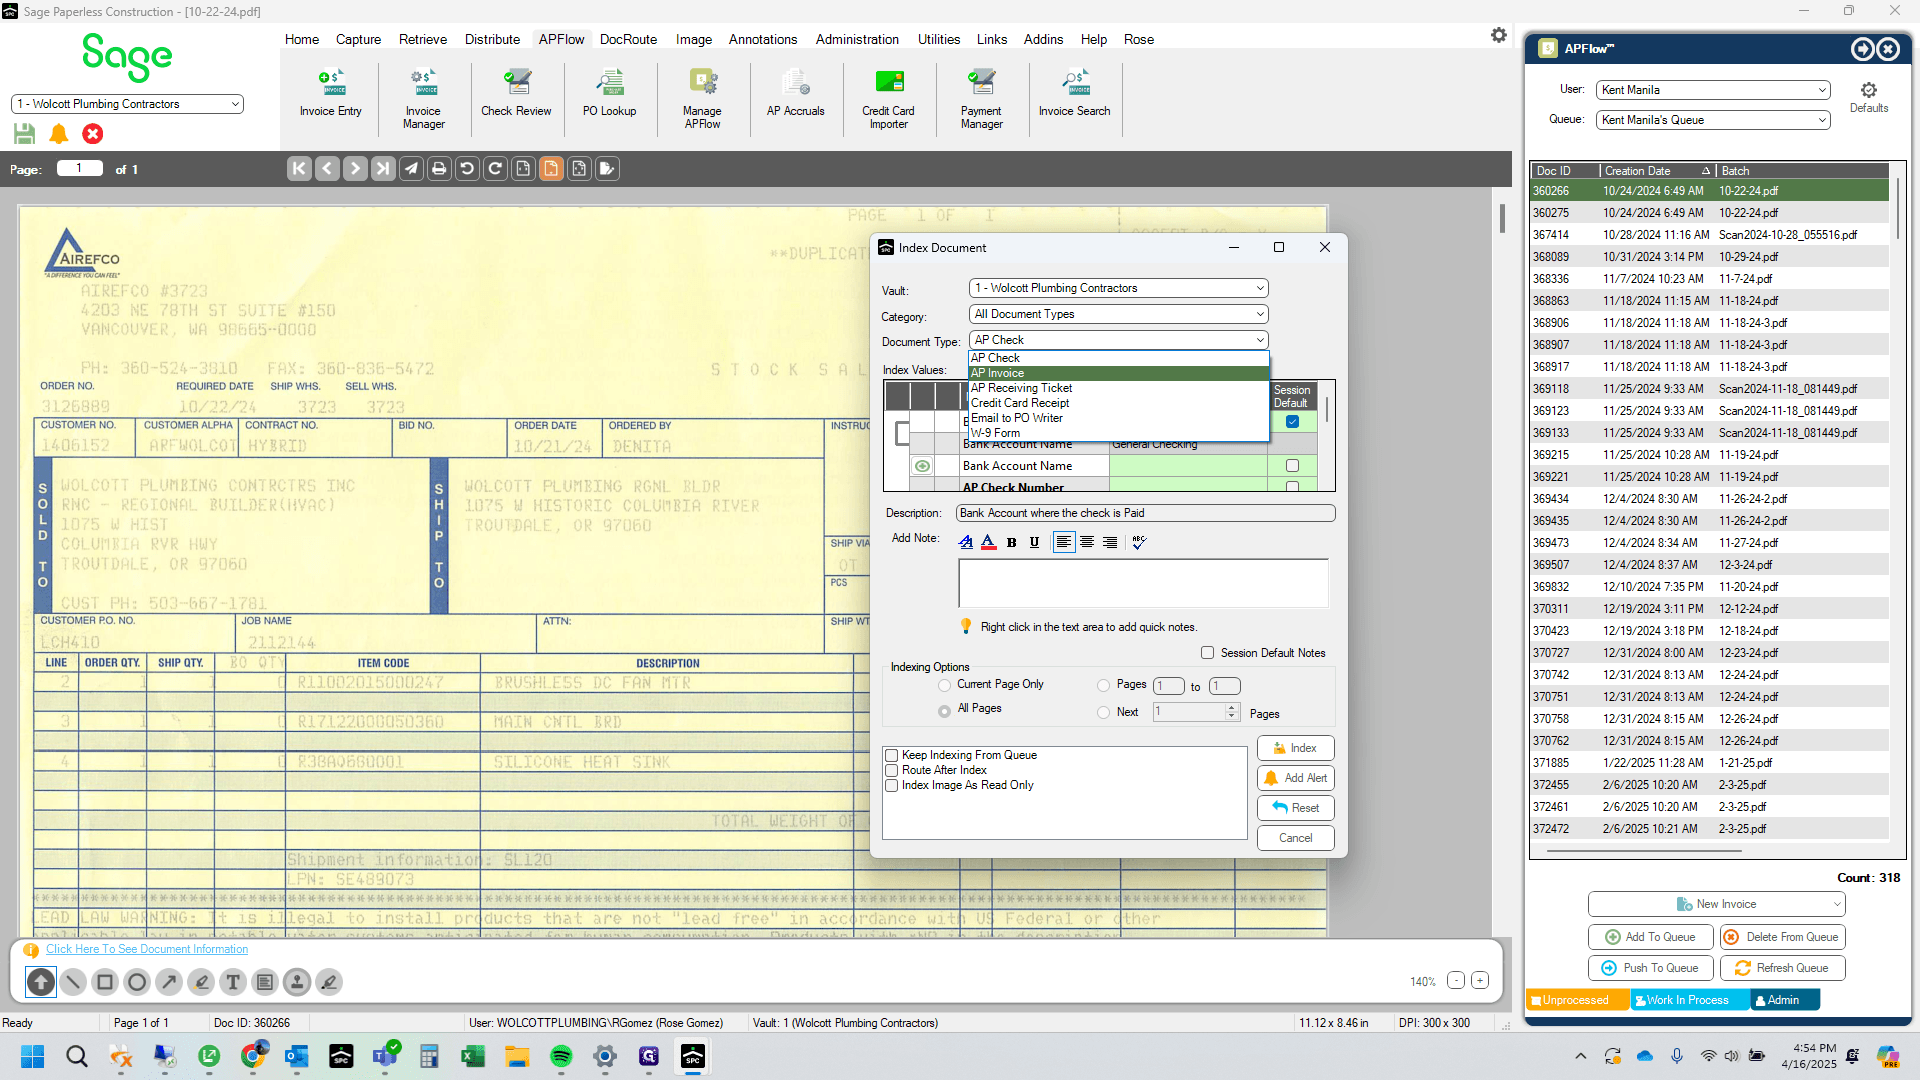Click the red X cancel icon under the company dropdown
Image resolution: width=1920 pixels, height=1080 pixels.
pos(93,134)
